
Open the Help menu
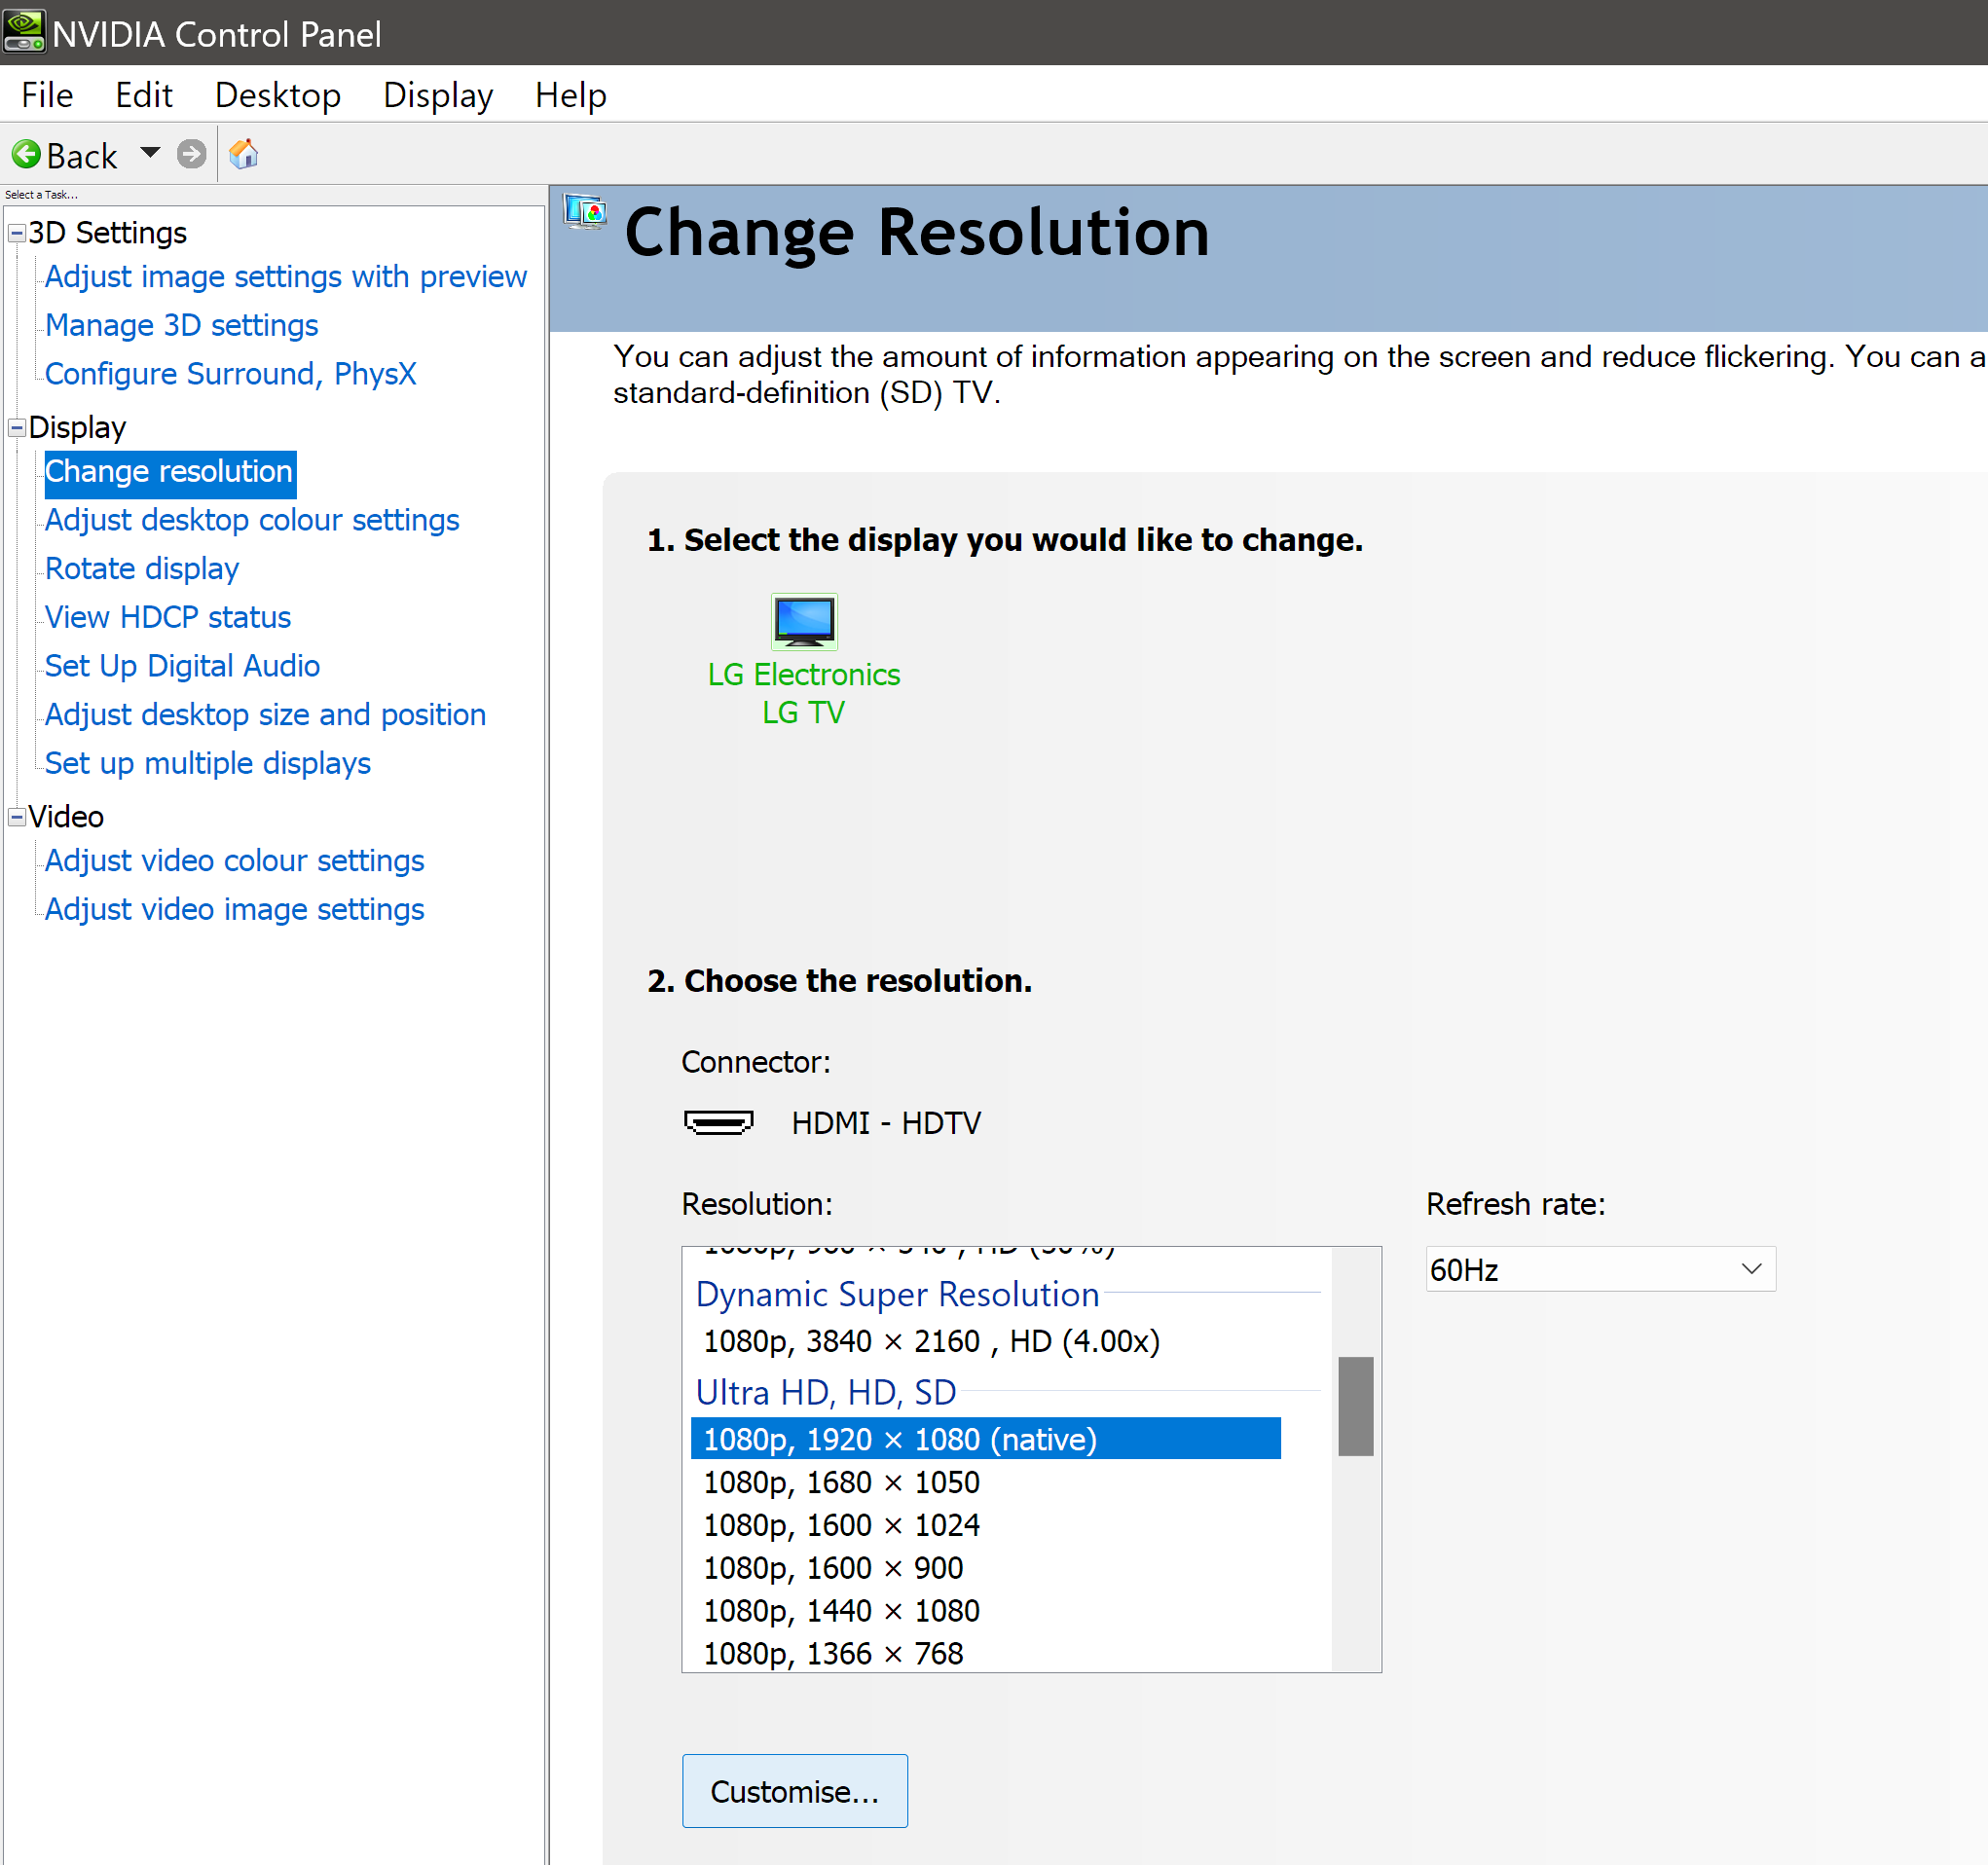point(570,95)
